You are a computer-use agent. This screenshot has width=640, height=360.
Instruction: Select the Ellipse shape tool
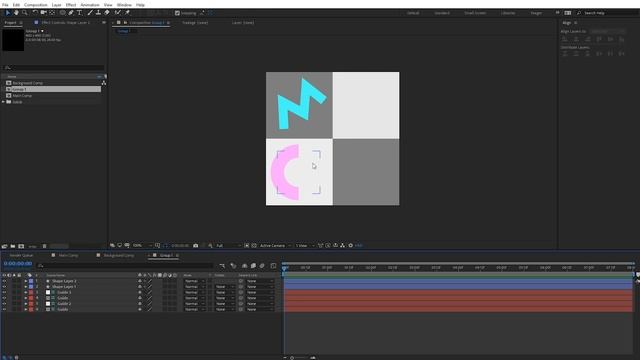coord(62,13)
